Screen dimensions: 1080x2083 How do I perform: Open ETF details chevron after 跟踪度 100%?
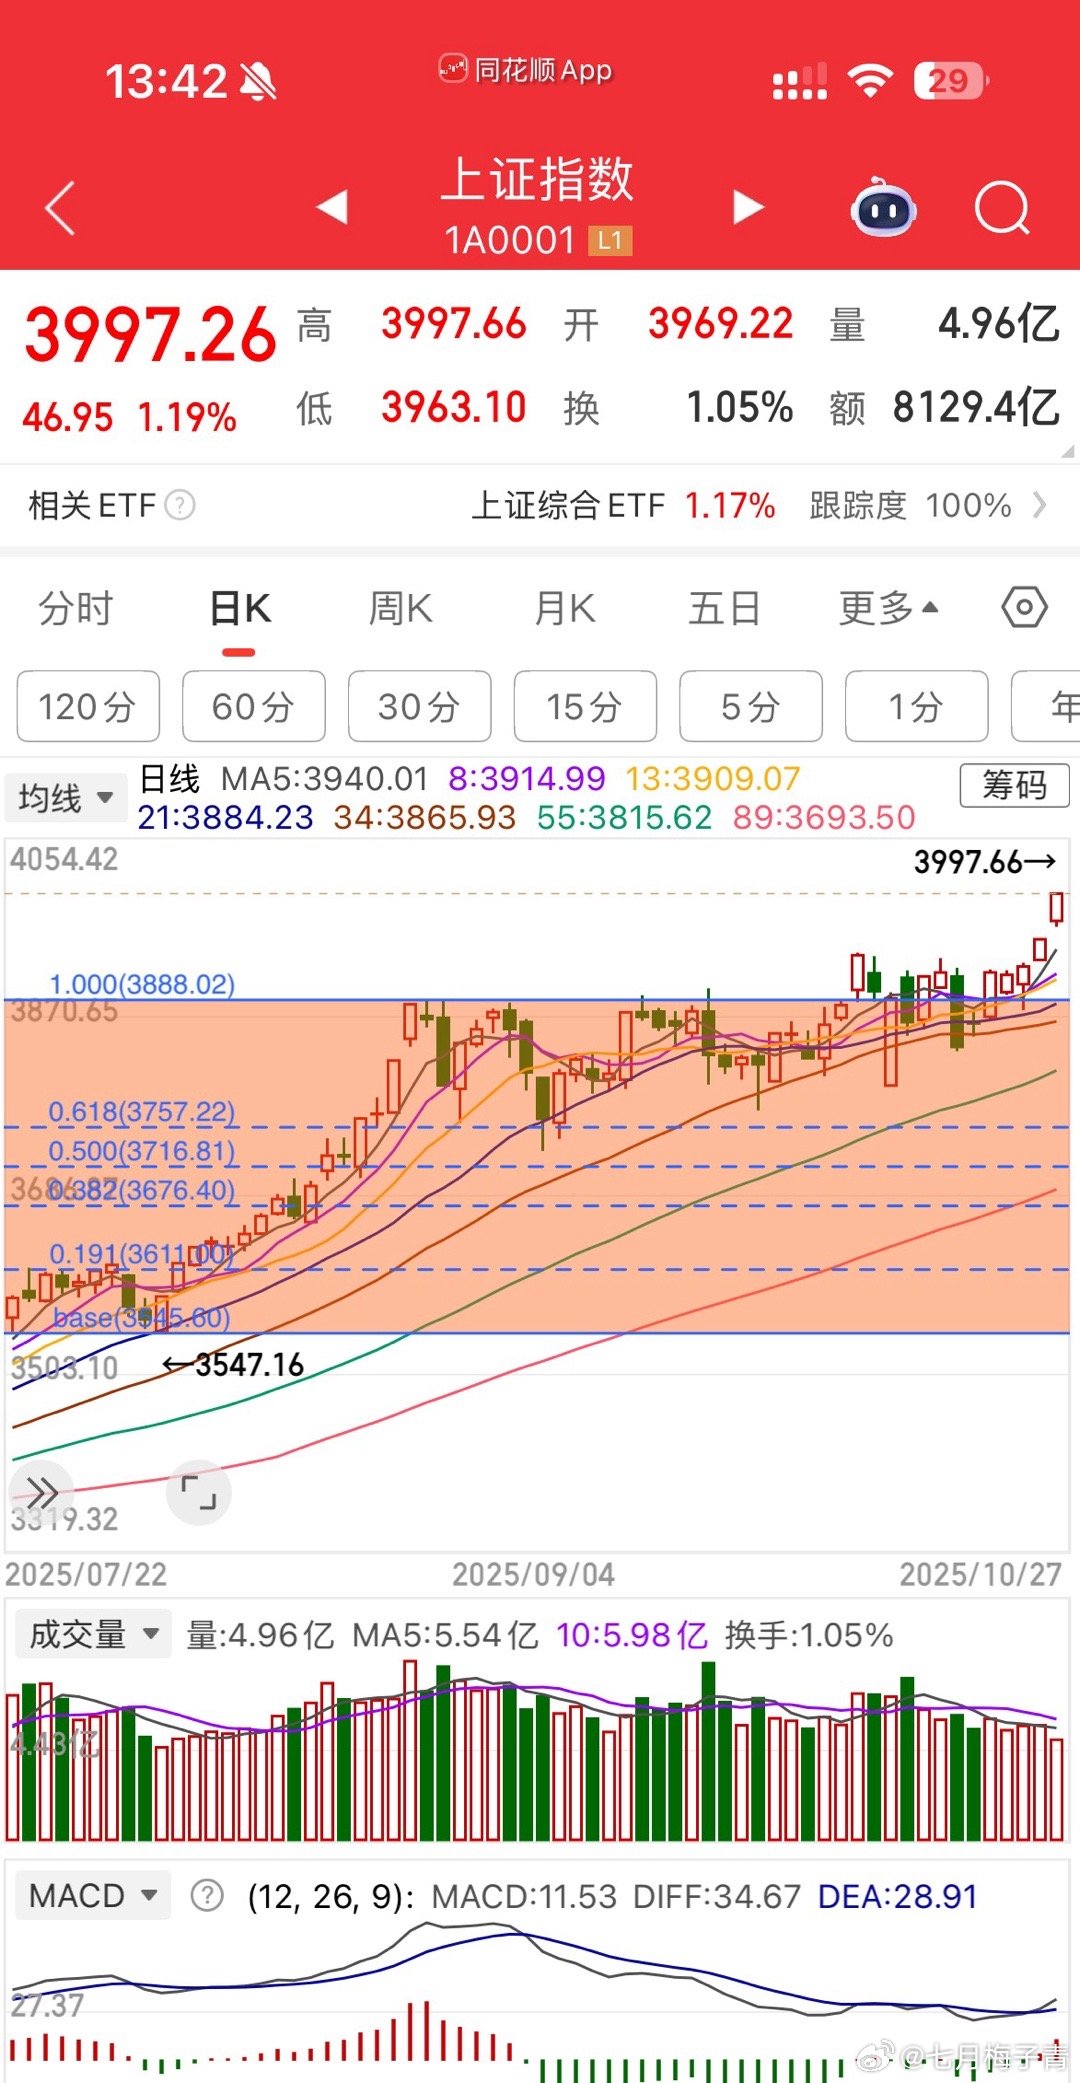point(1040,505)
